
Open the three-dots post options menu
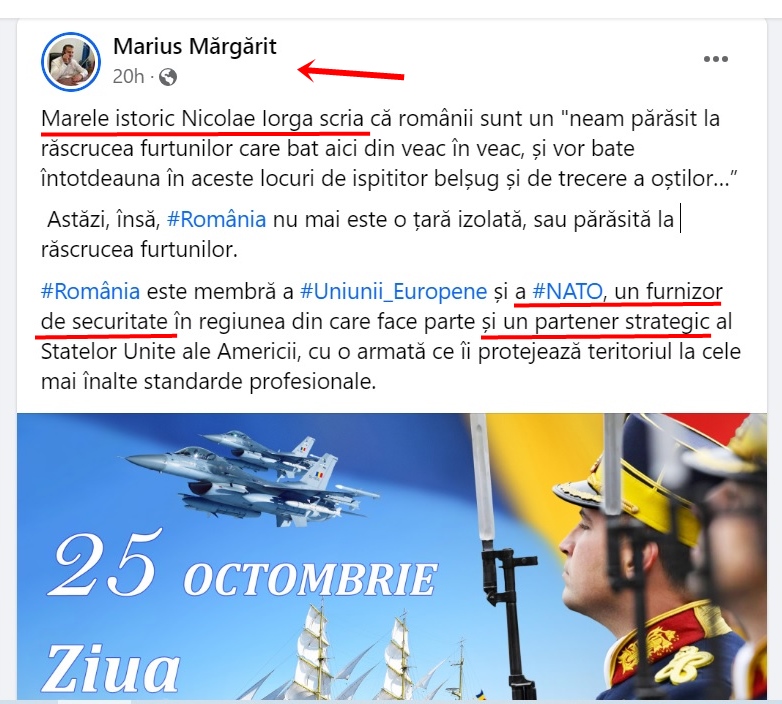click(716, 59)
